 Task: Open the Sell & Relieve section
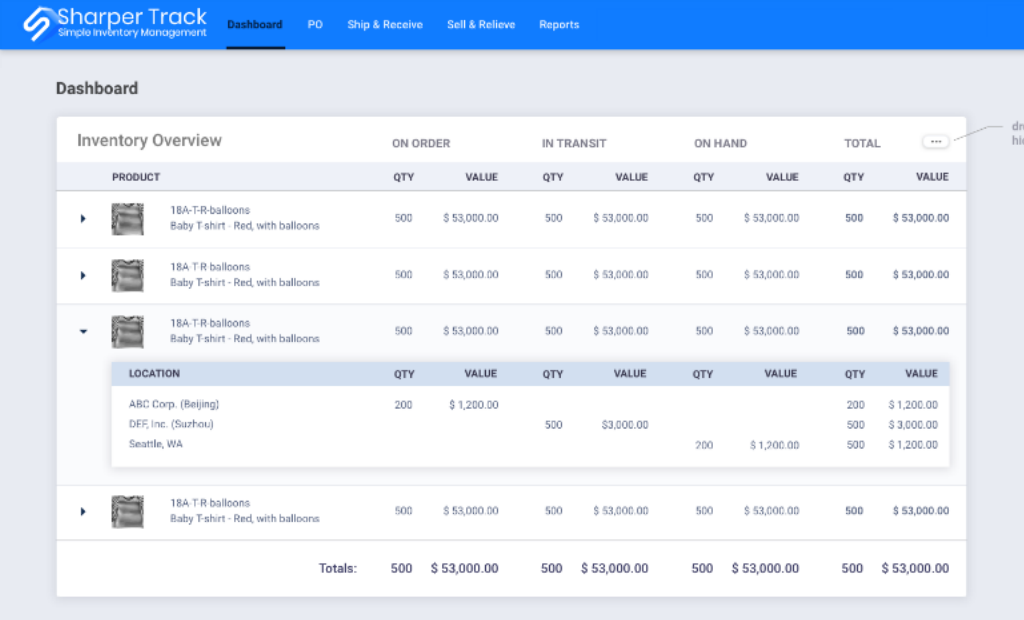[481, 25]
